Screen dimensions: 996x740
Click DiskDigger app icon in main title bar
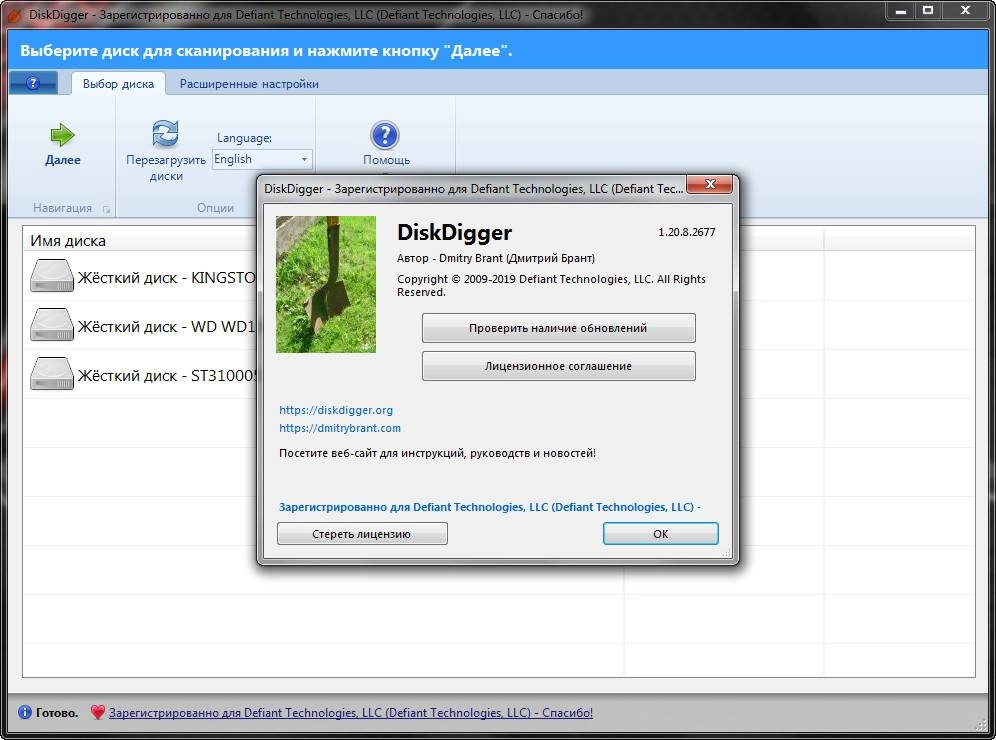[x=13, y=15]
